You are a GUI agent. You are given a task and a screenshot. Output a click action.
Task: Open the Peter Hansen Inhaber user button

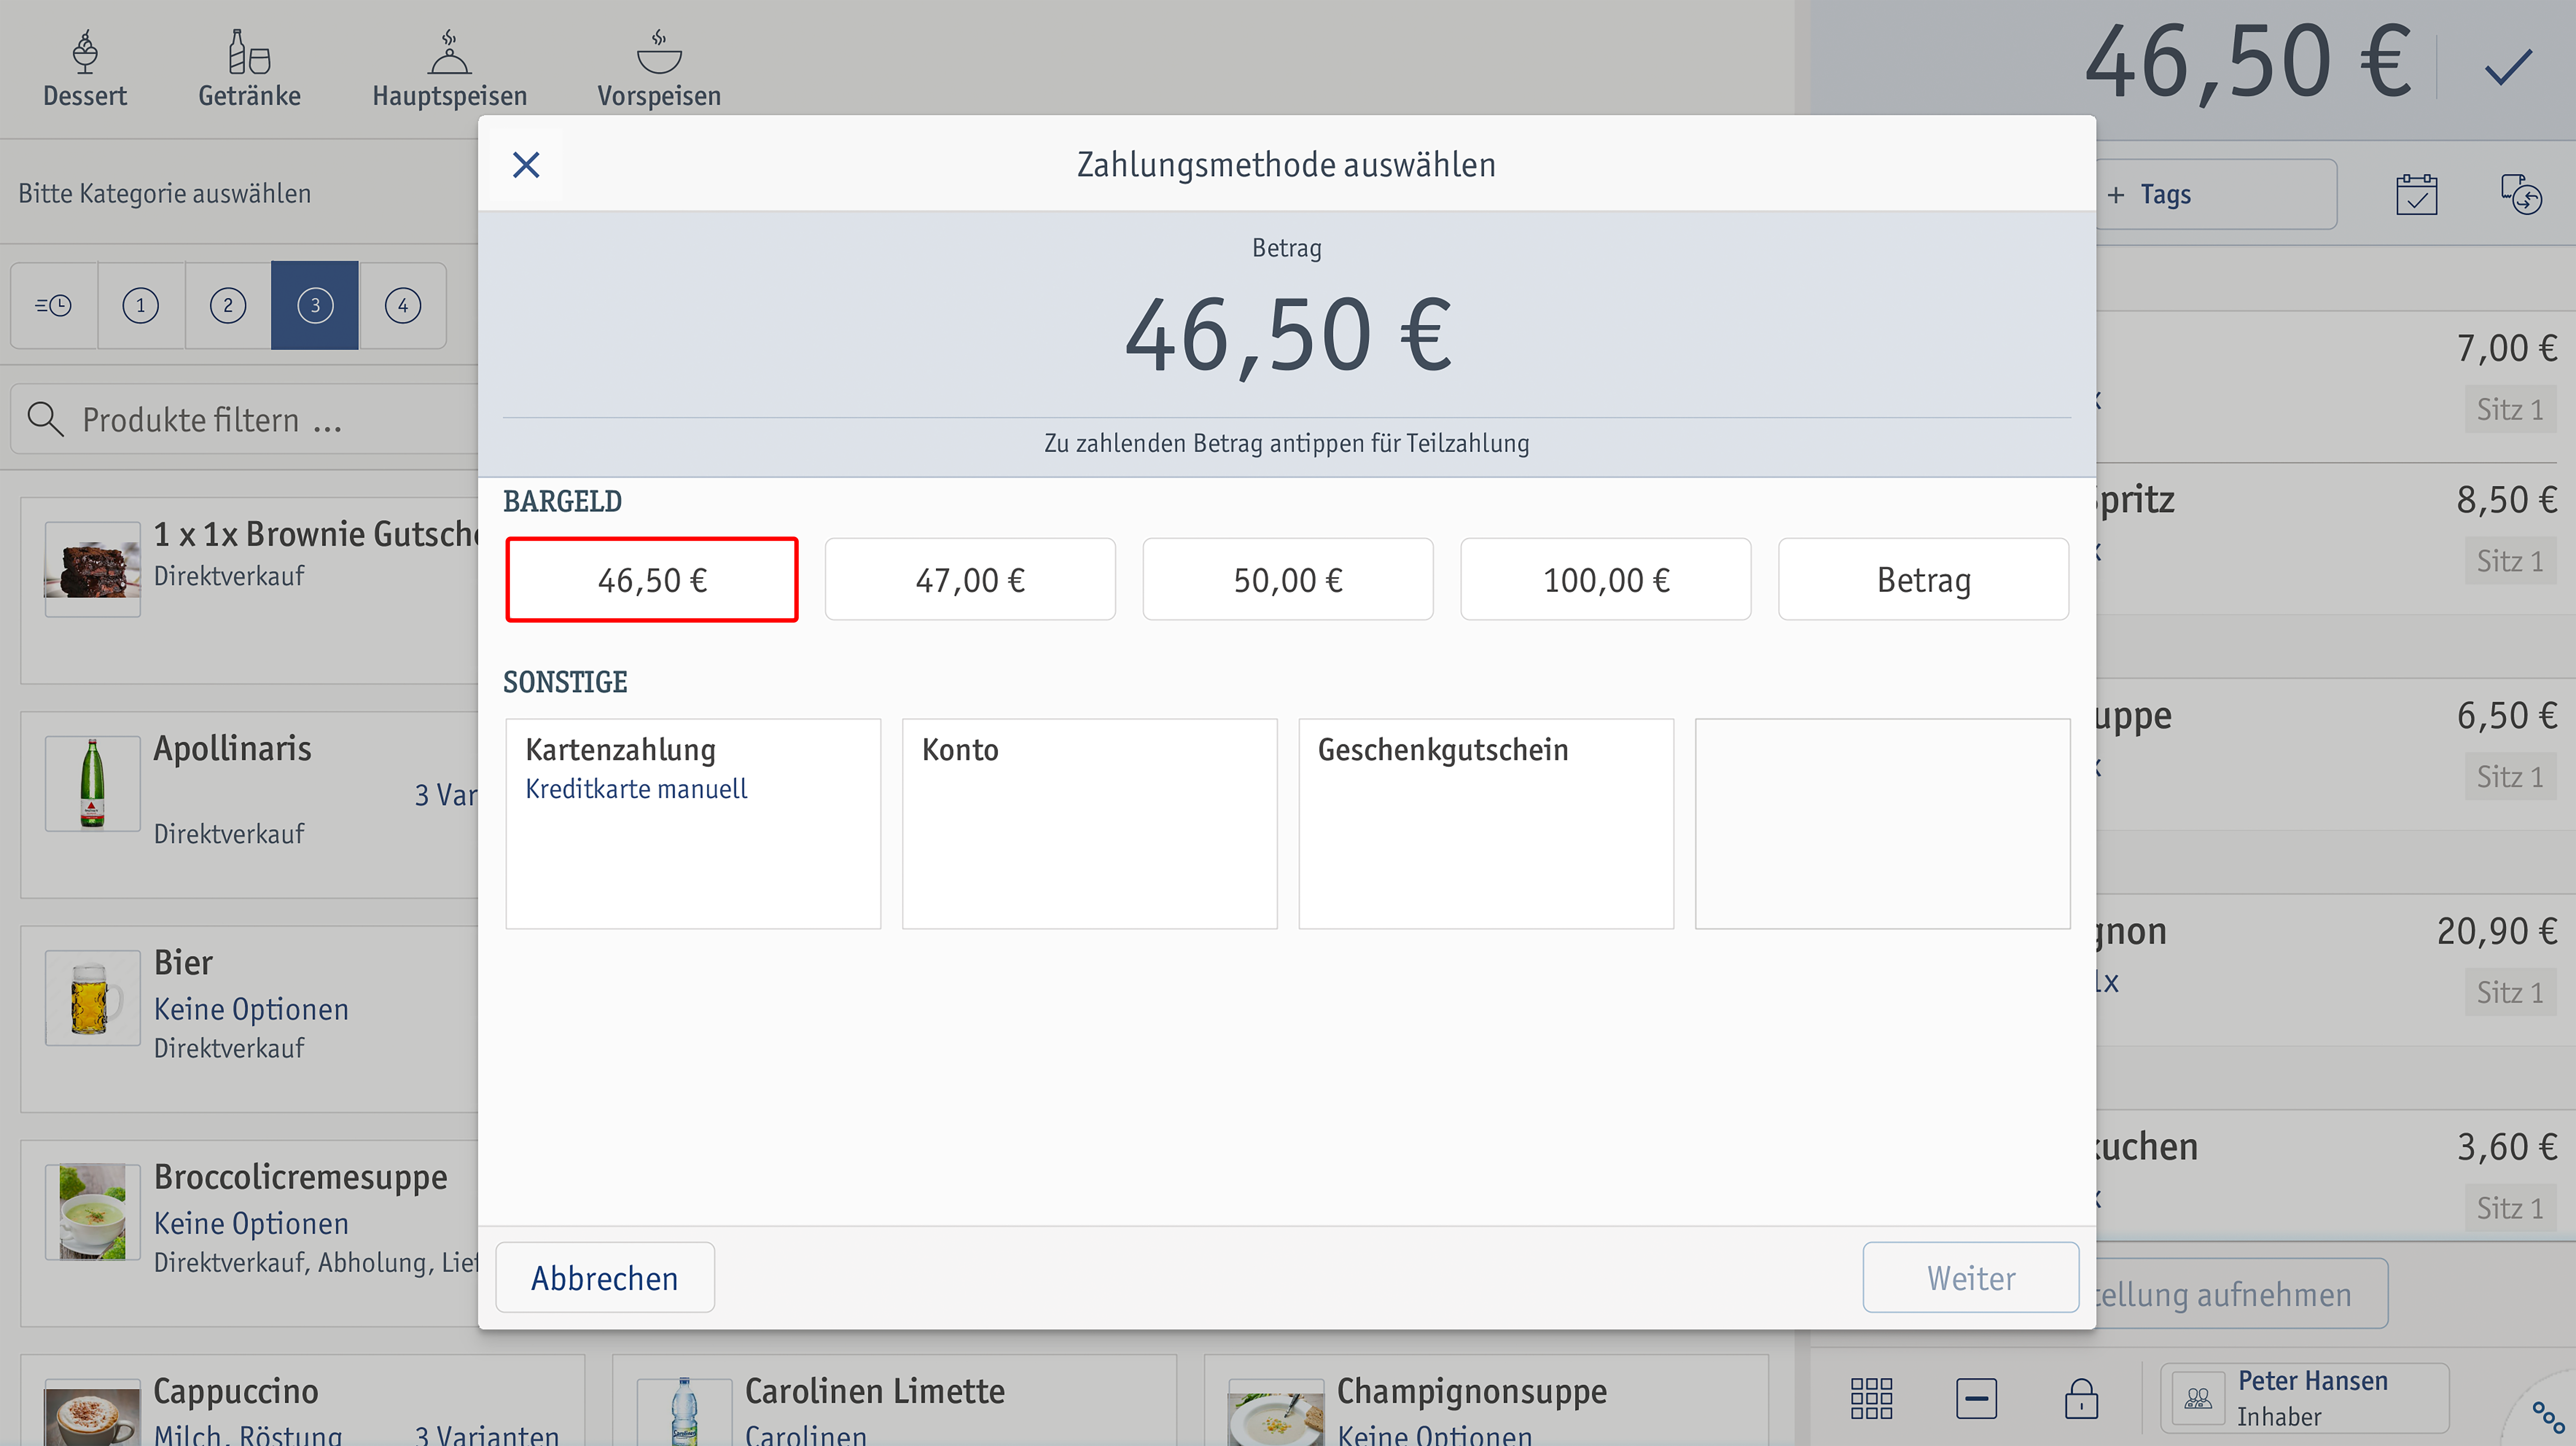point(2304,1398)
